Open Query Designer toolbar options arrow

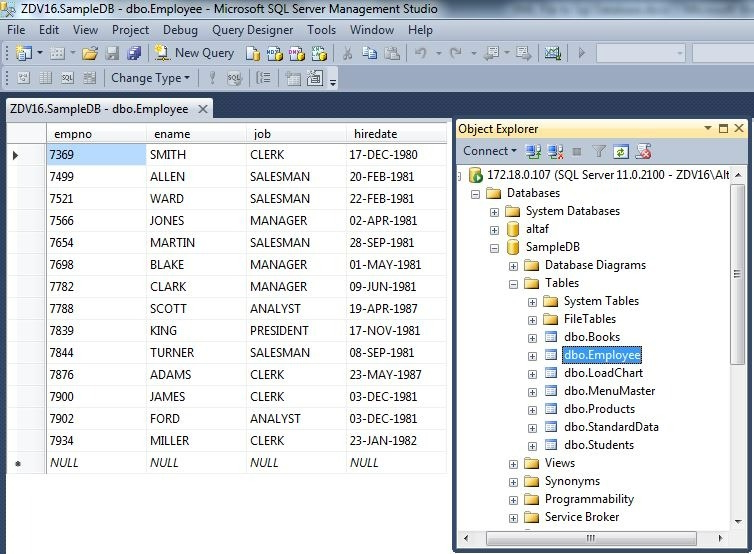coord(332,83)
